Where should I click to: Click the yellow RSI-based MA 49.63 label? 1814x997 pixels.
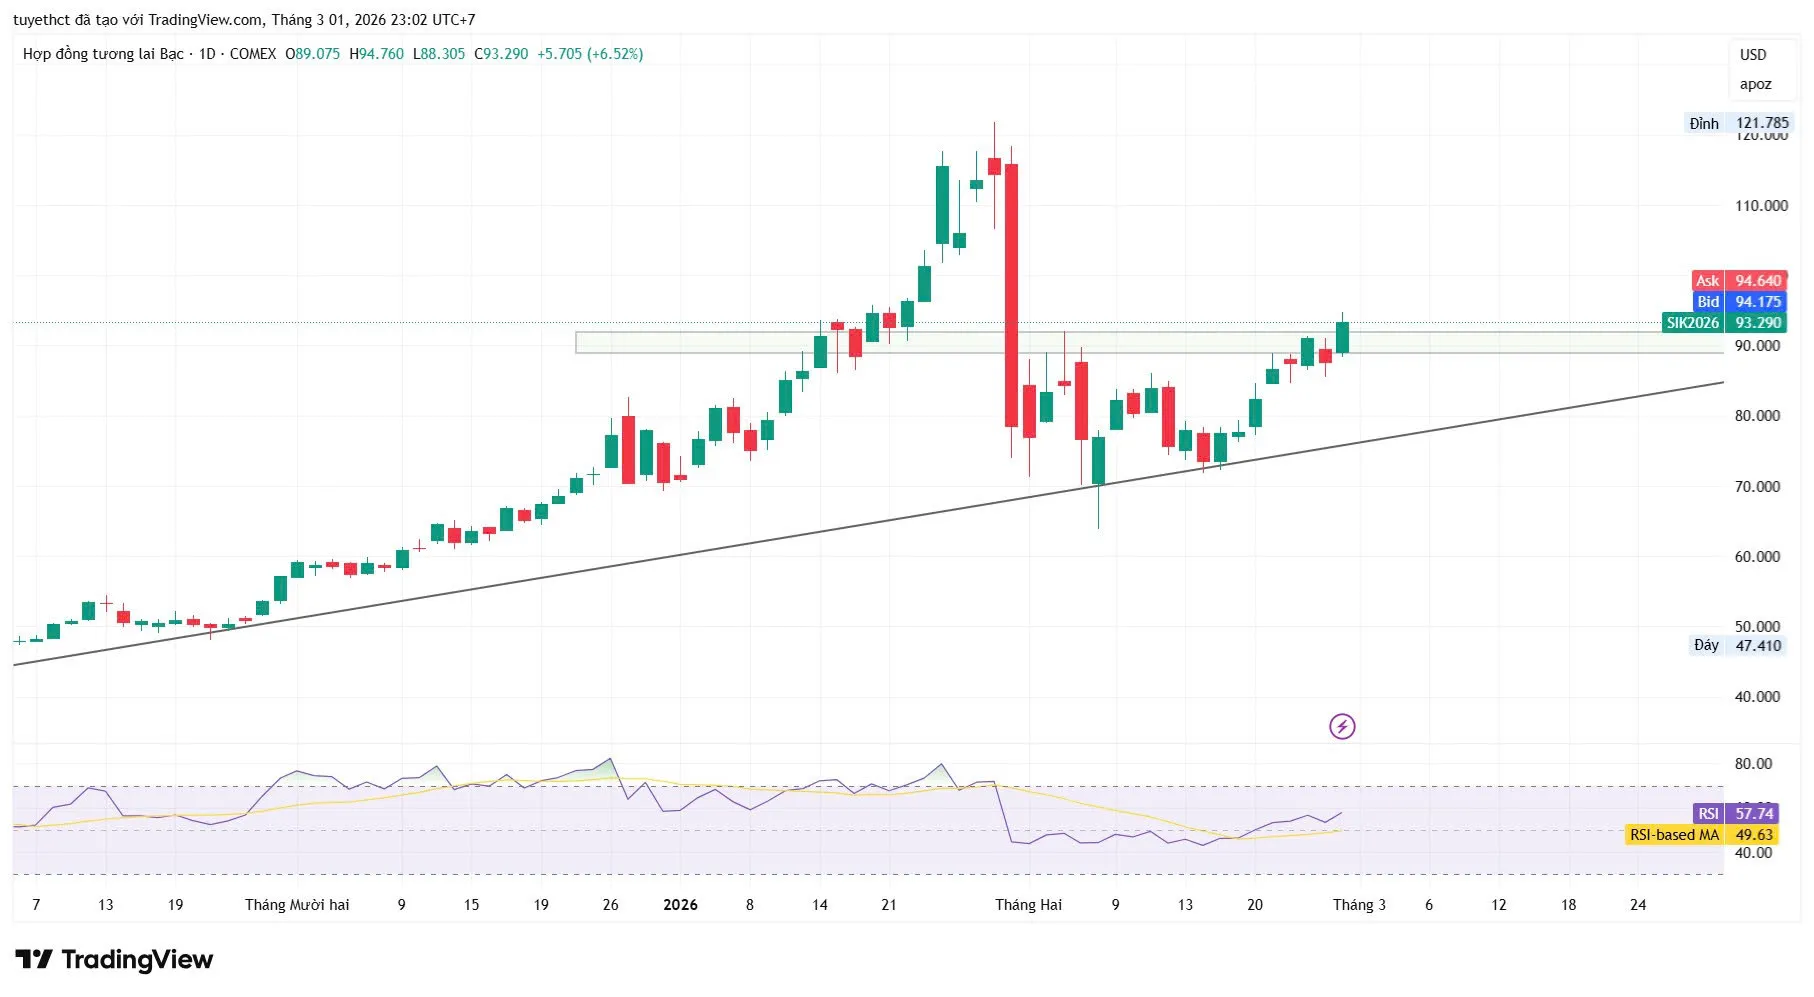(1704, 835)
